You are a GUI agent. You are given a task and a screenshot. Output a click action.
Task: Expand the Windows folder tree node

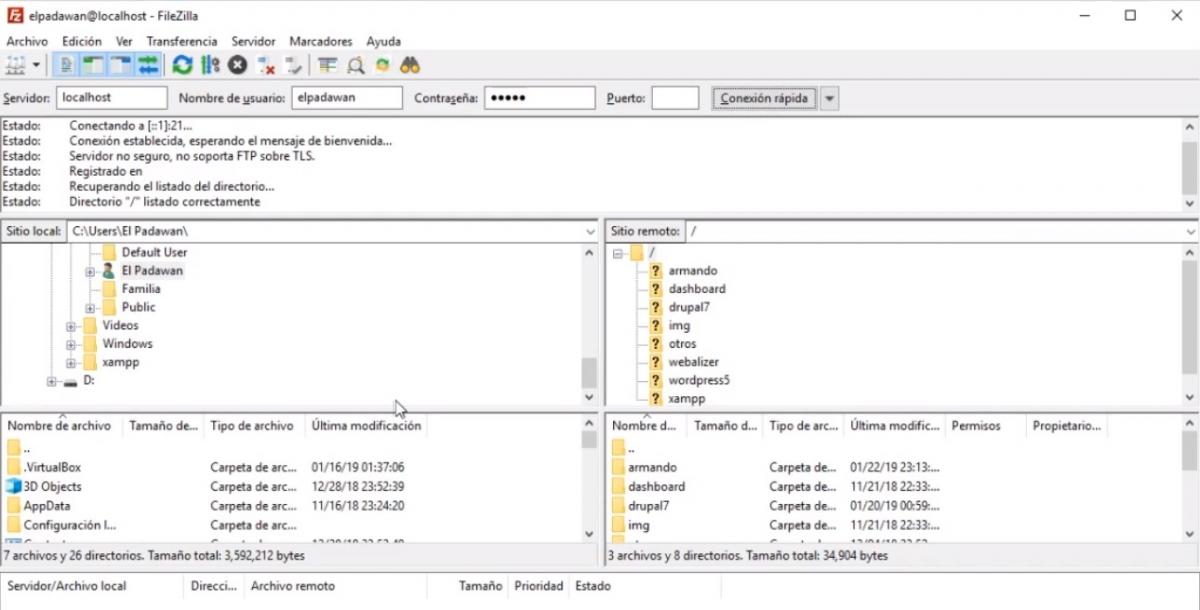point(71,344)
